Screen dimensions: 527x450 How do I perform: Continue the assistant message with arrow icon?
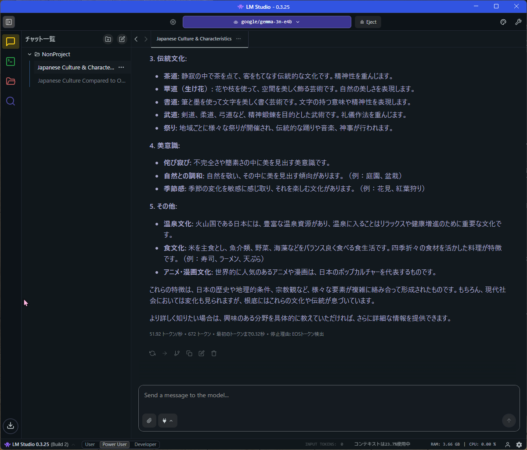[165, 354]
